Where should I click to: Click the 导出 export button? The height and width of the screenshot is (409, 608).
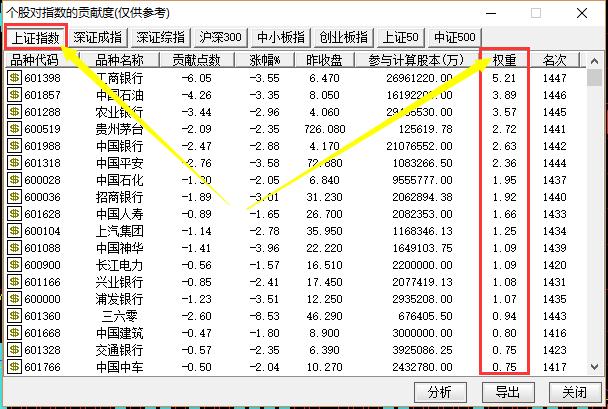508,392
